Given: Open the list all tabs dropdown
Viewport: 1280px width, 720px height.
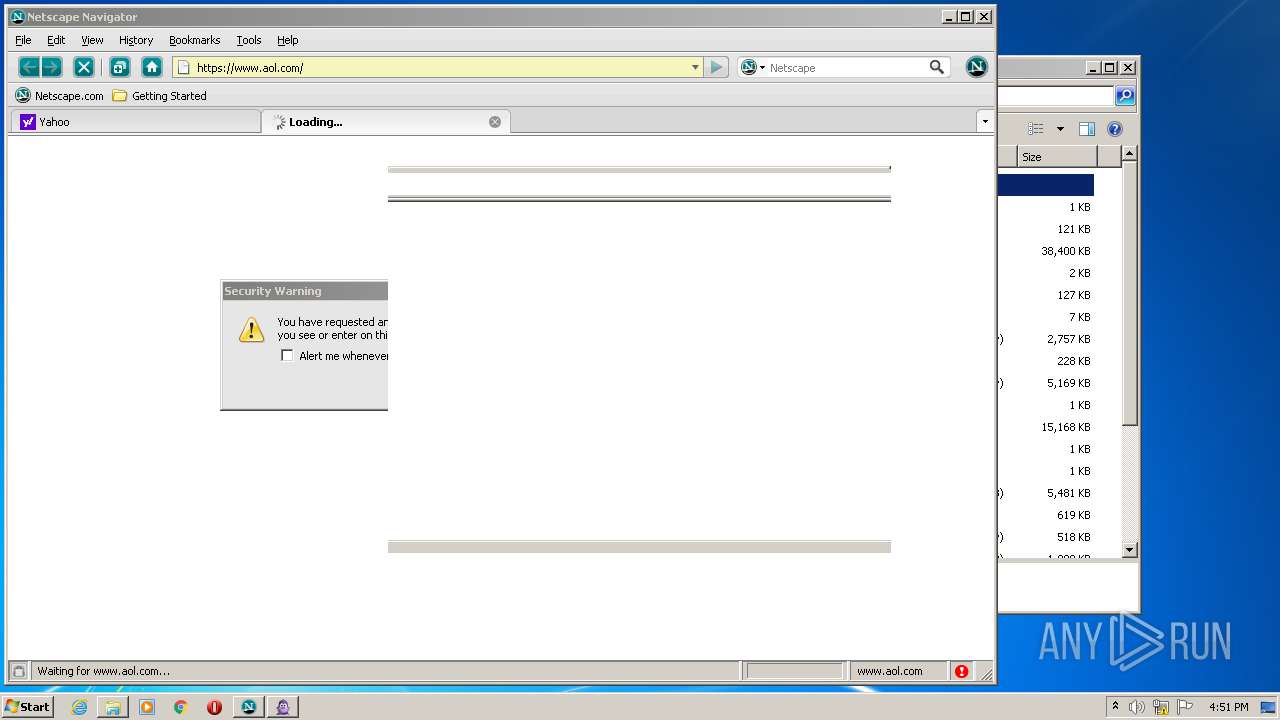Looking at the screenshot, I should tap(985, 122).
